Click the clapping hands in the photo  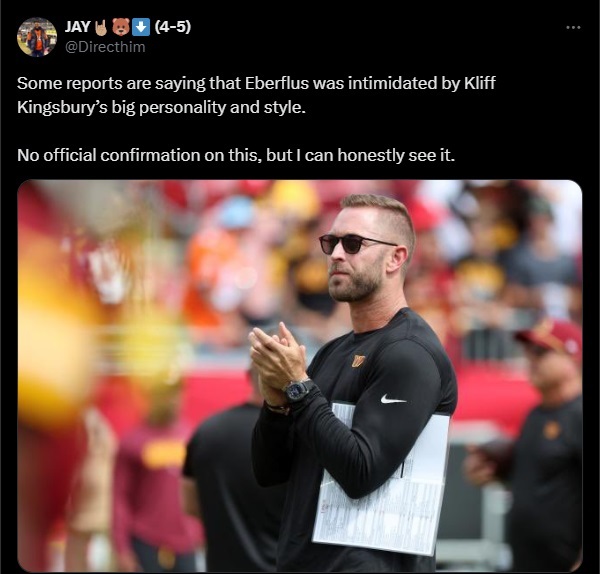point(277,360)
